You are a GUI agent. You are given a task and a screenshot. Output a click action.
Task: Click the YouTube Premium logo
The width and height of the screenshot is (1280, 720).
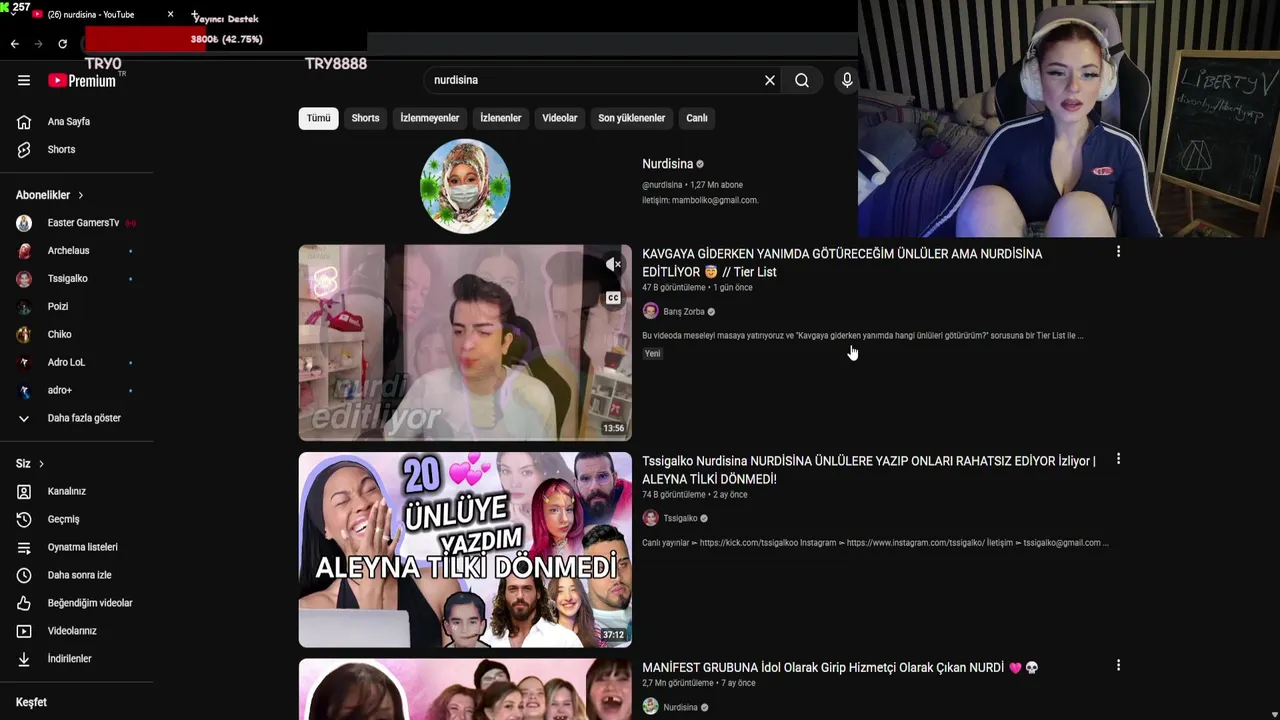pos(82,80)
